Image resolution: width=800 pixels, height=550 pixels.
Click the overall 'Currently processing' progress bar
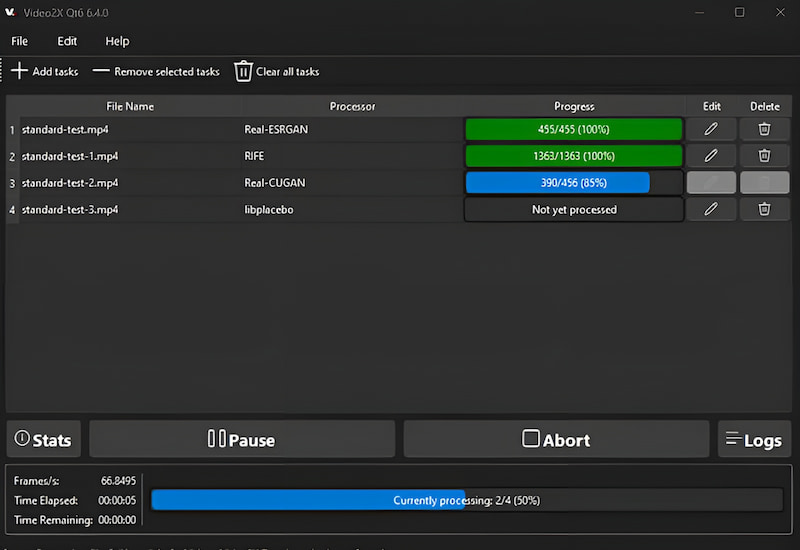466,500
